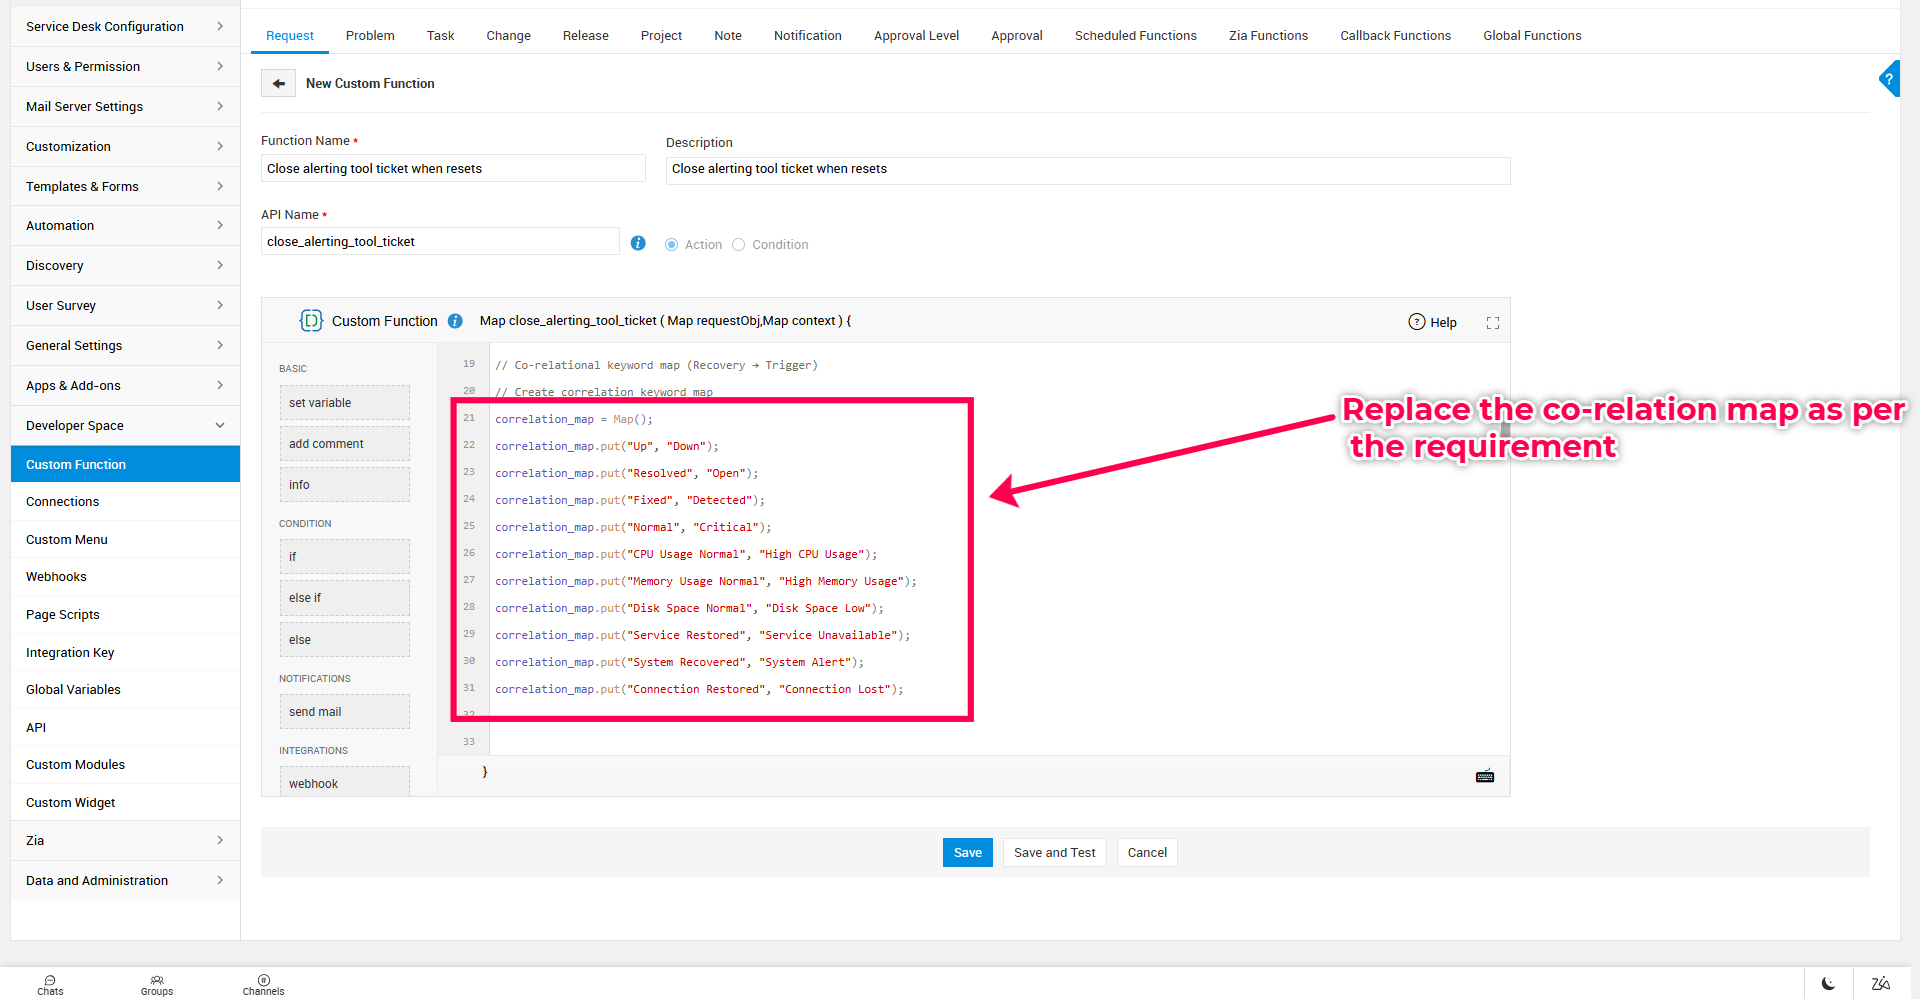Image resolution: width=1920 pixels, height=999 pixels.
Task: Switch to the Global Functions tab
Action: tap(1531, 36)
